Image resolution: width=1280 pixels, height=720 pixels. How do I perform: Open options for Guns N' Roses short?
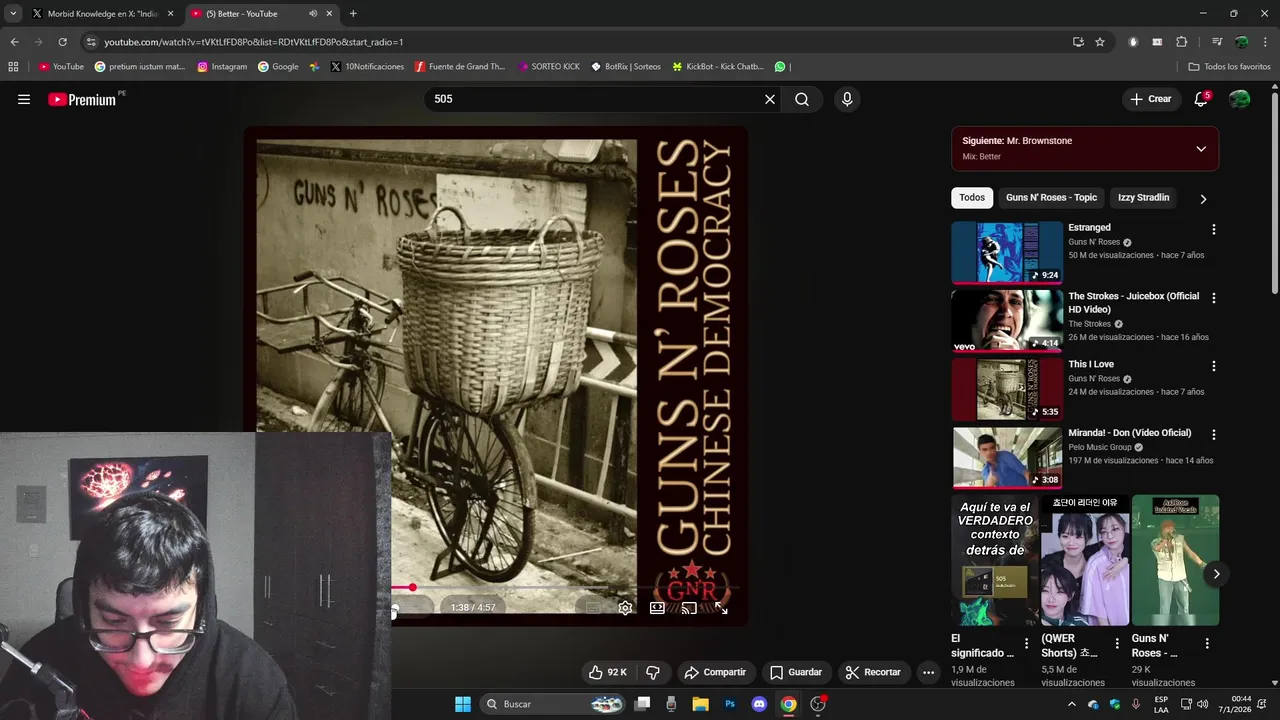(x=1207, y=644)
